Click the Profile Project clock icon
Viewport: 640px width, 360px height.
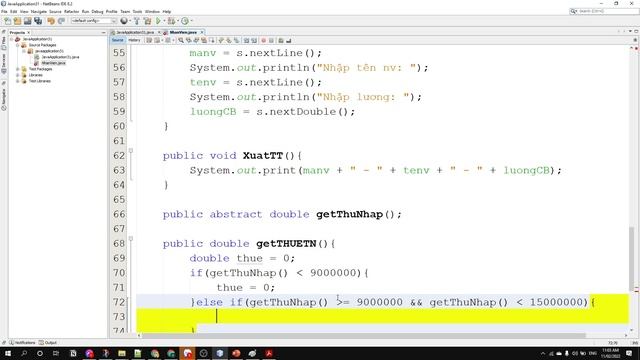(185, 21)
